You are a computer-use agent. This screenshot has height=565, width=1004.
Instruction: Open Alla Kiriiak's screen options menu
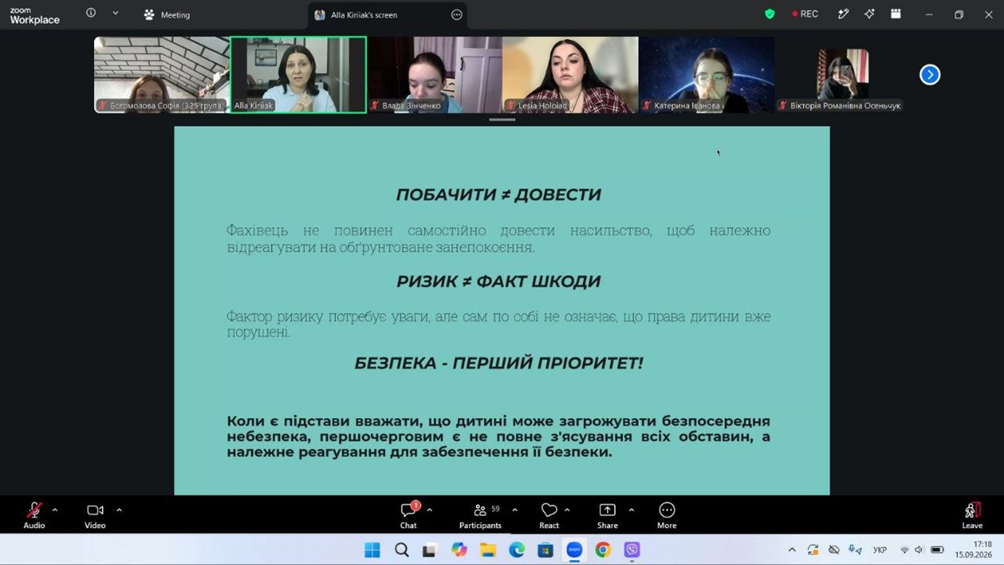(x=457, y=15)
